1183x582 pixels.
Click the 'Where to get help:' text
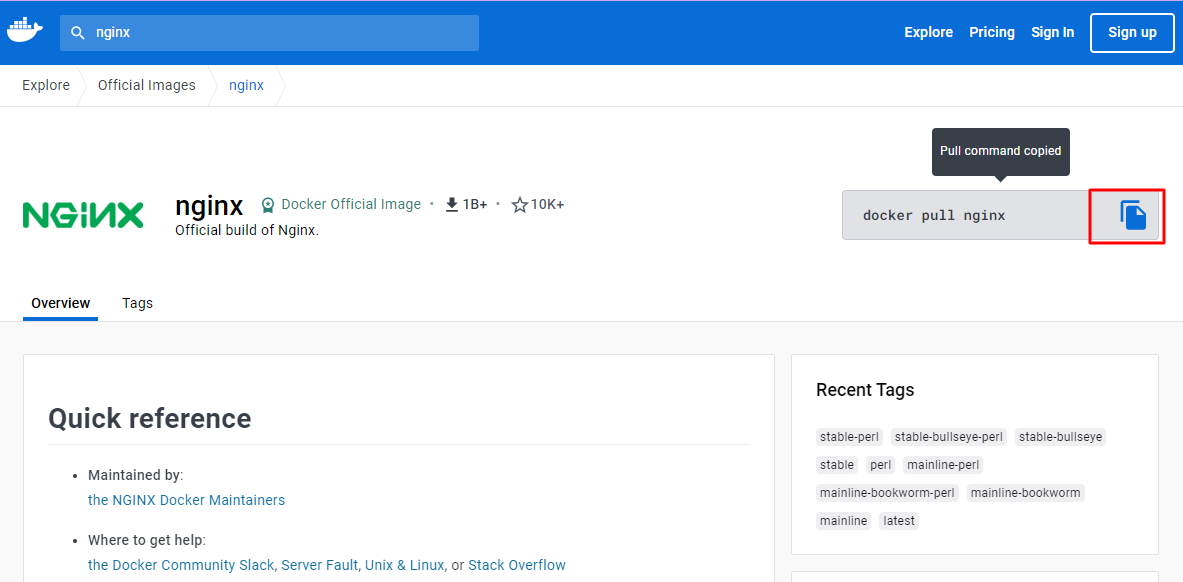click(x=146, y=540)
